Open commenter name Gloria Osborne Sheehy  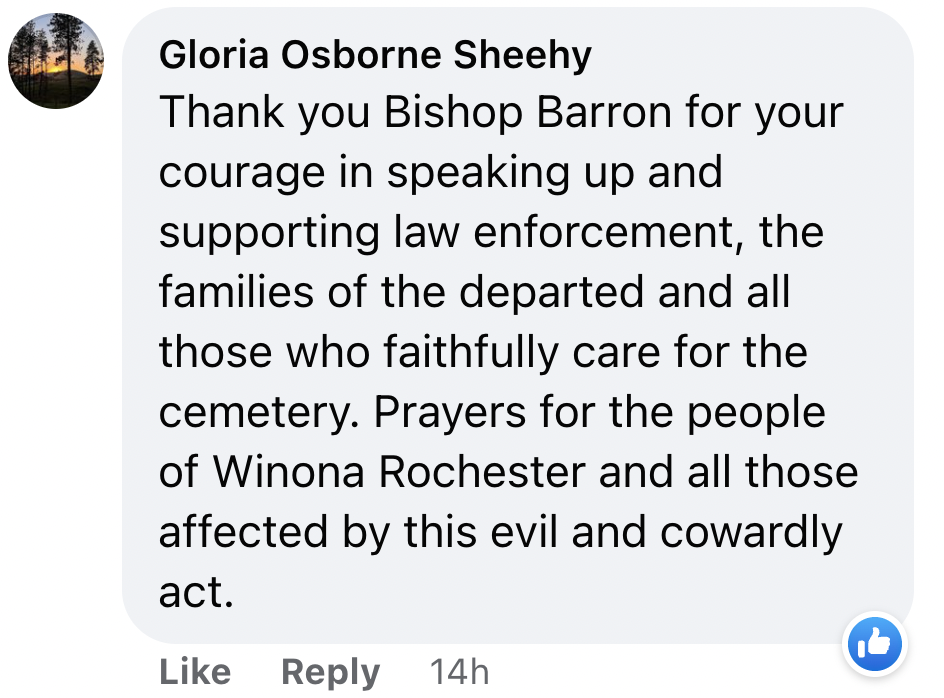click(x=375, y=56)
